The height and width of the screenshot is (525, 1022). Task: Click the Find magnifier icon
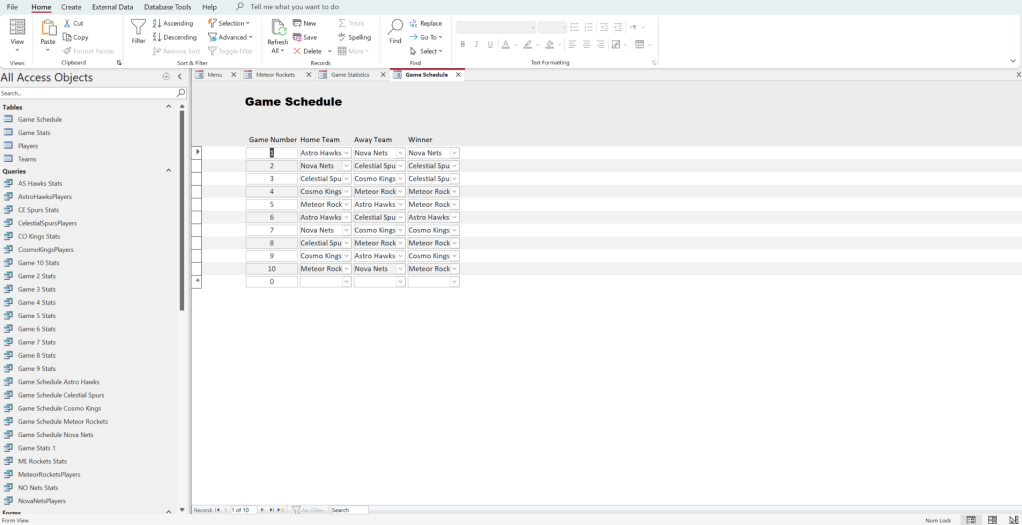pyautogui.click(x=395, y=30)
